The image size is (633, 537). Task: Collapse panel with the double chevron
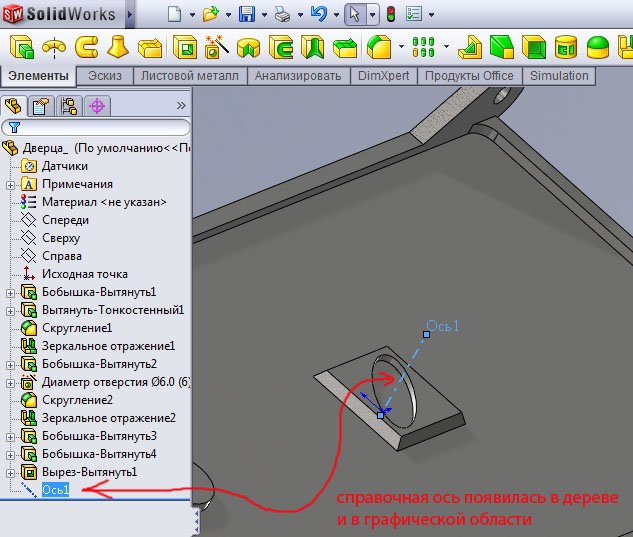point(181,105)
